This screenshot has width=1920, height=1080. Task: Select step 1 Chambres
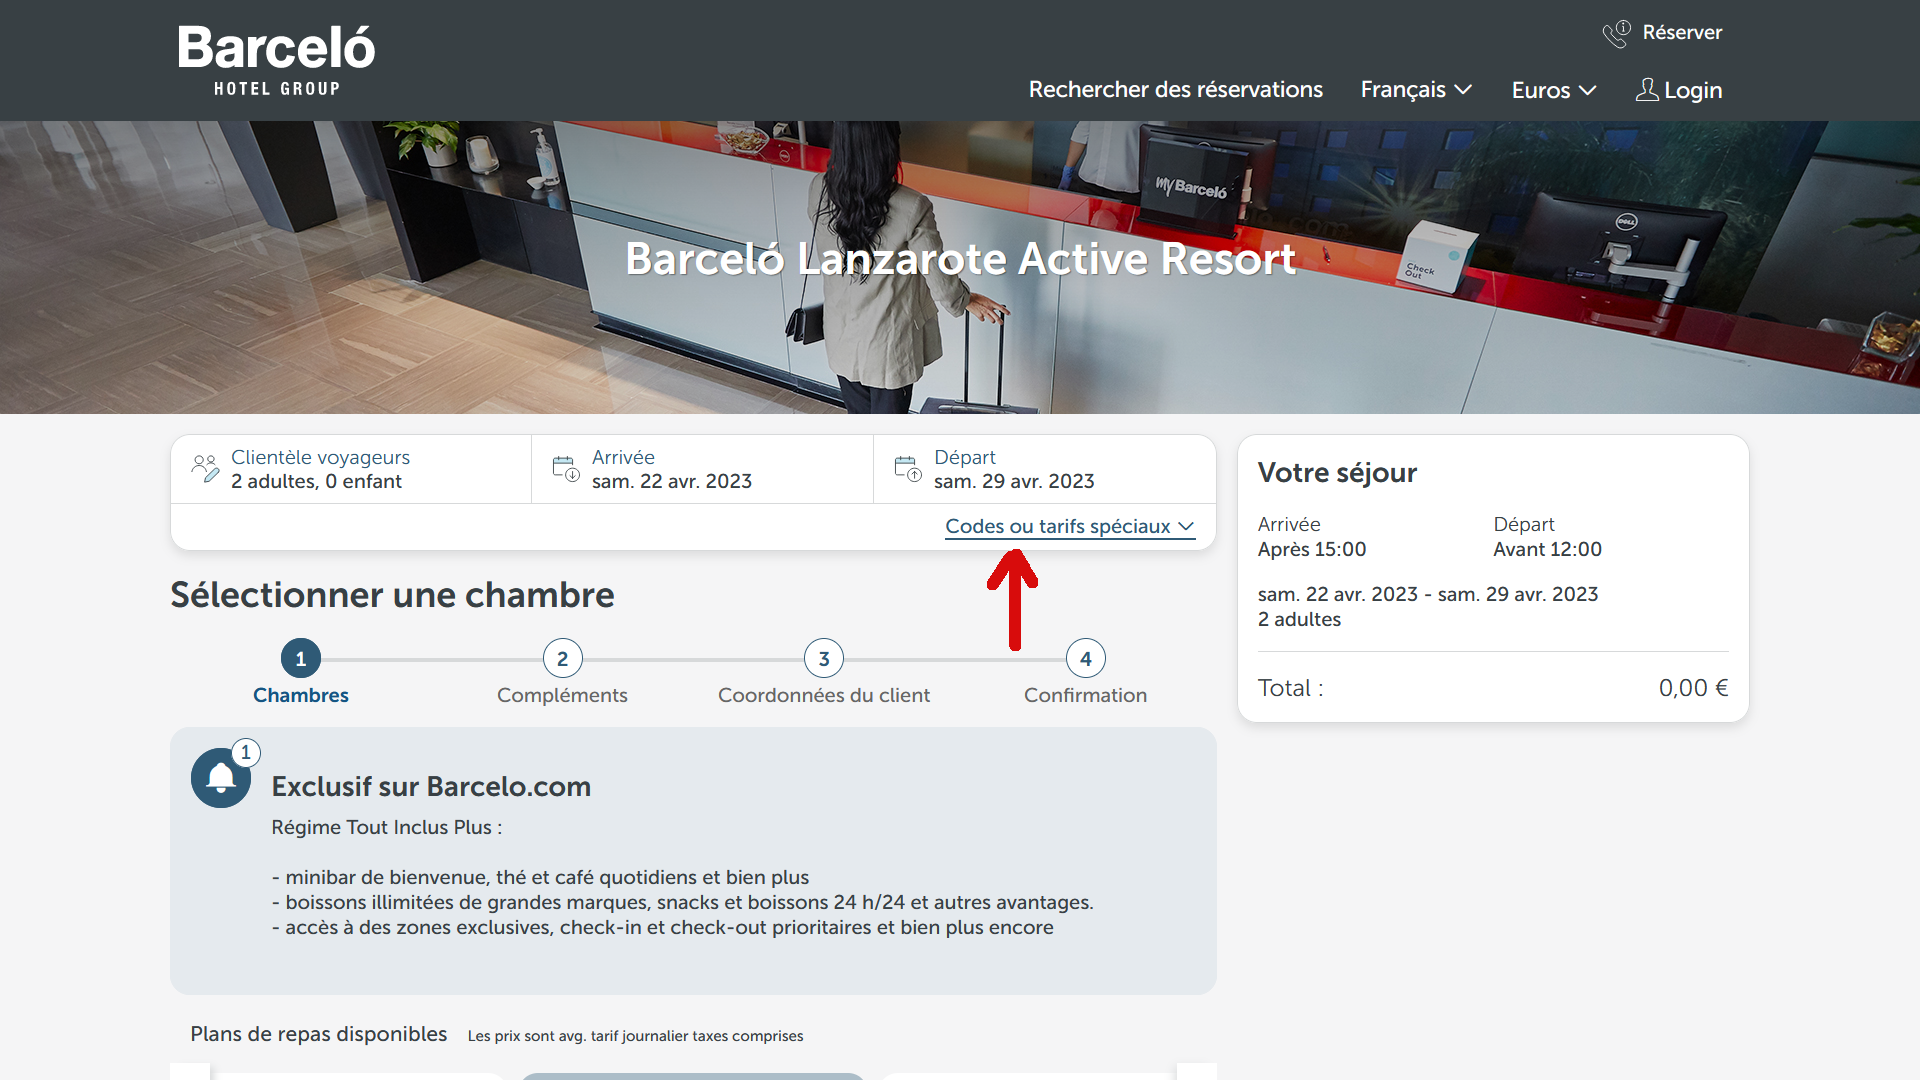click(x=301, y=673)
